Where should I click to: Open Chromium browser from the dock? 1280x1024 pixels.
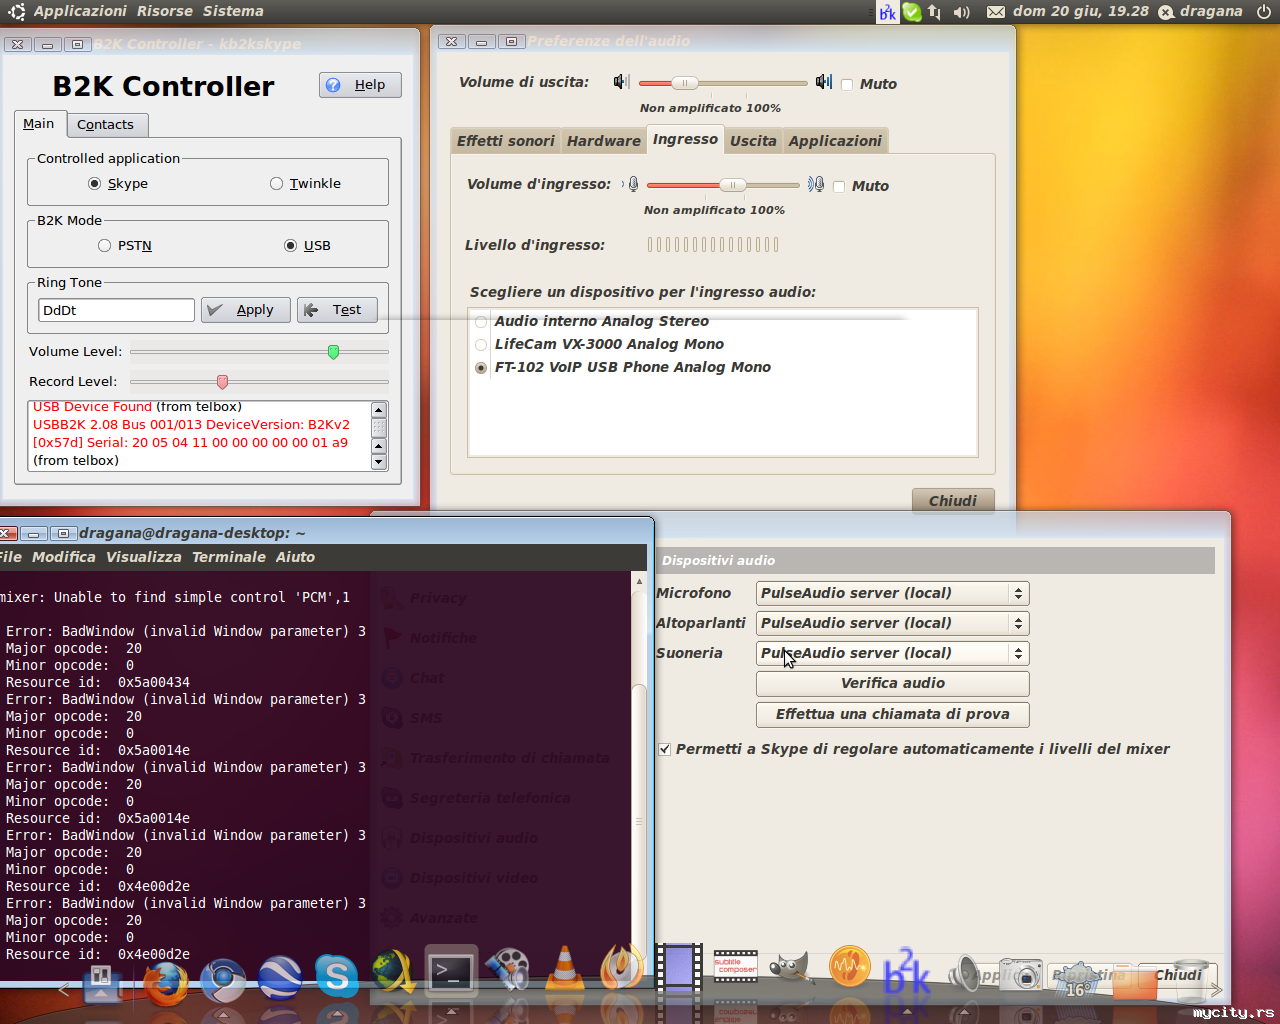click(x=223, y=980)
